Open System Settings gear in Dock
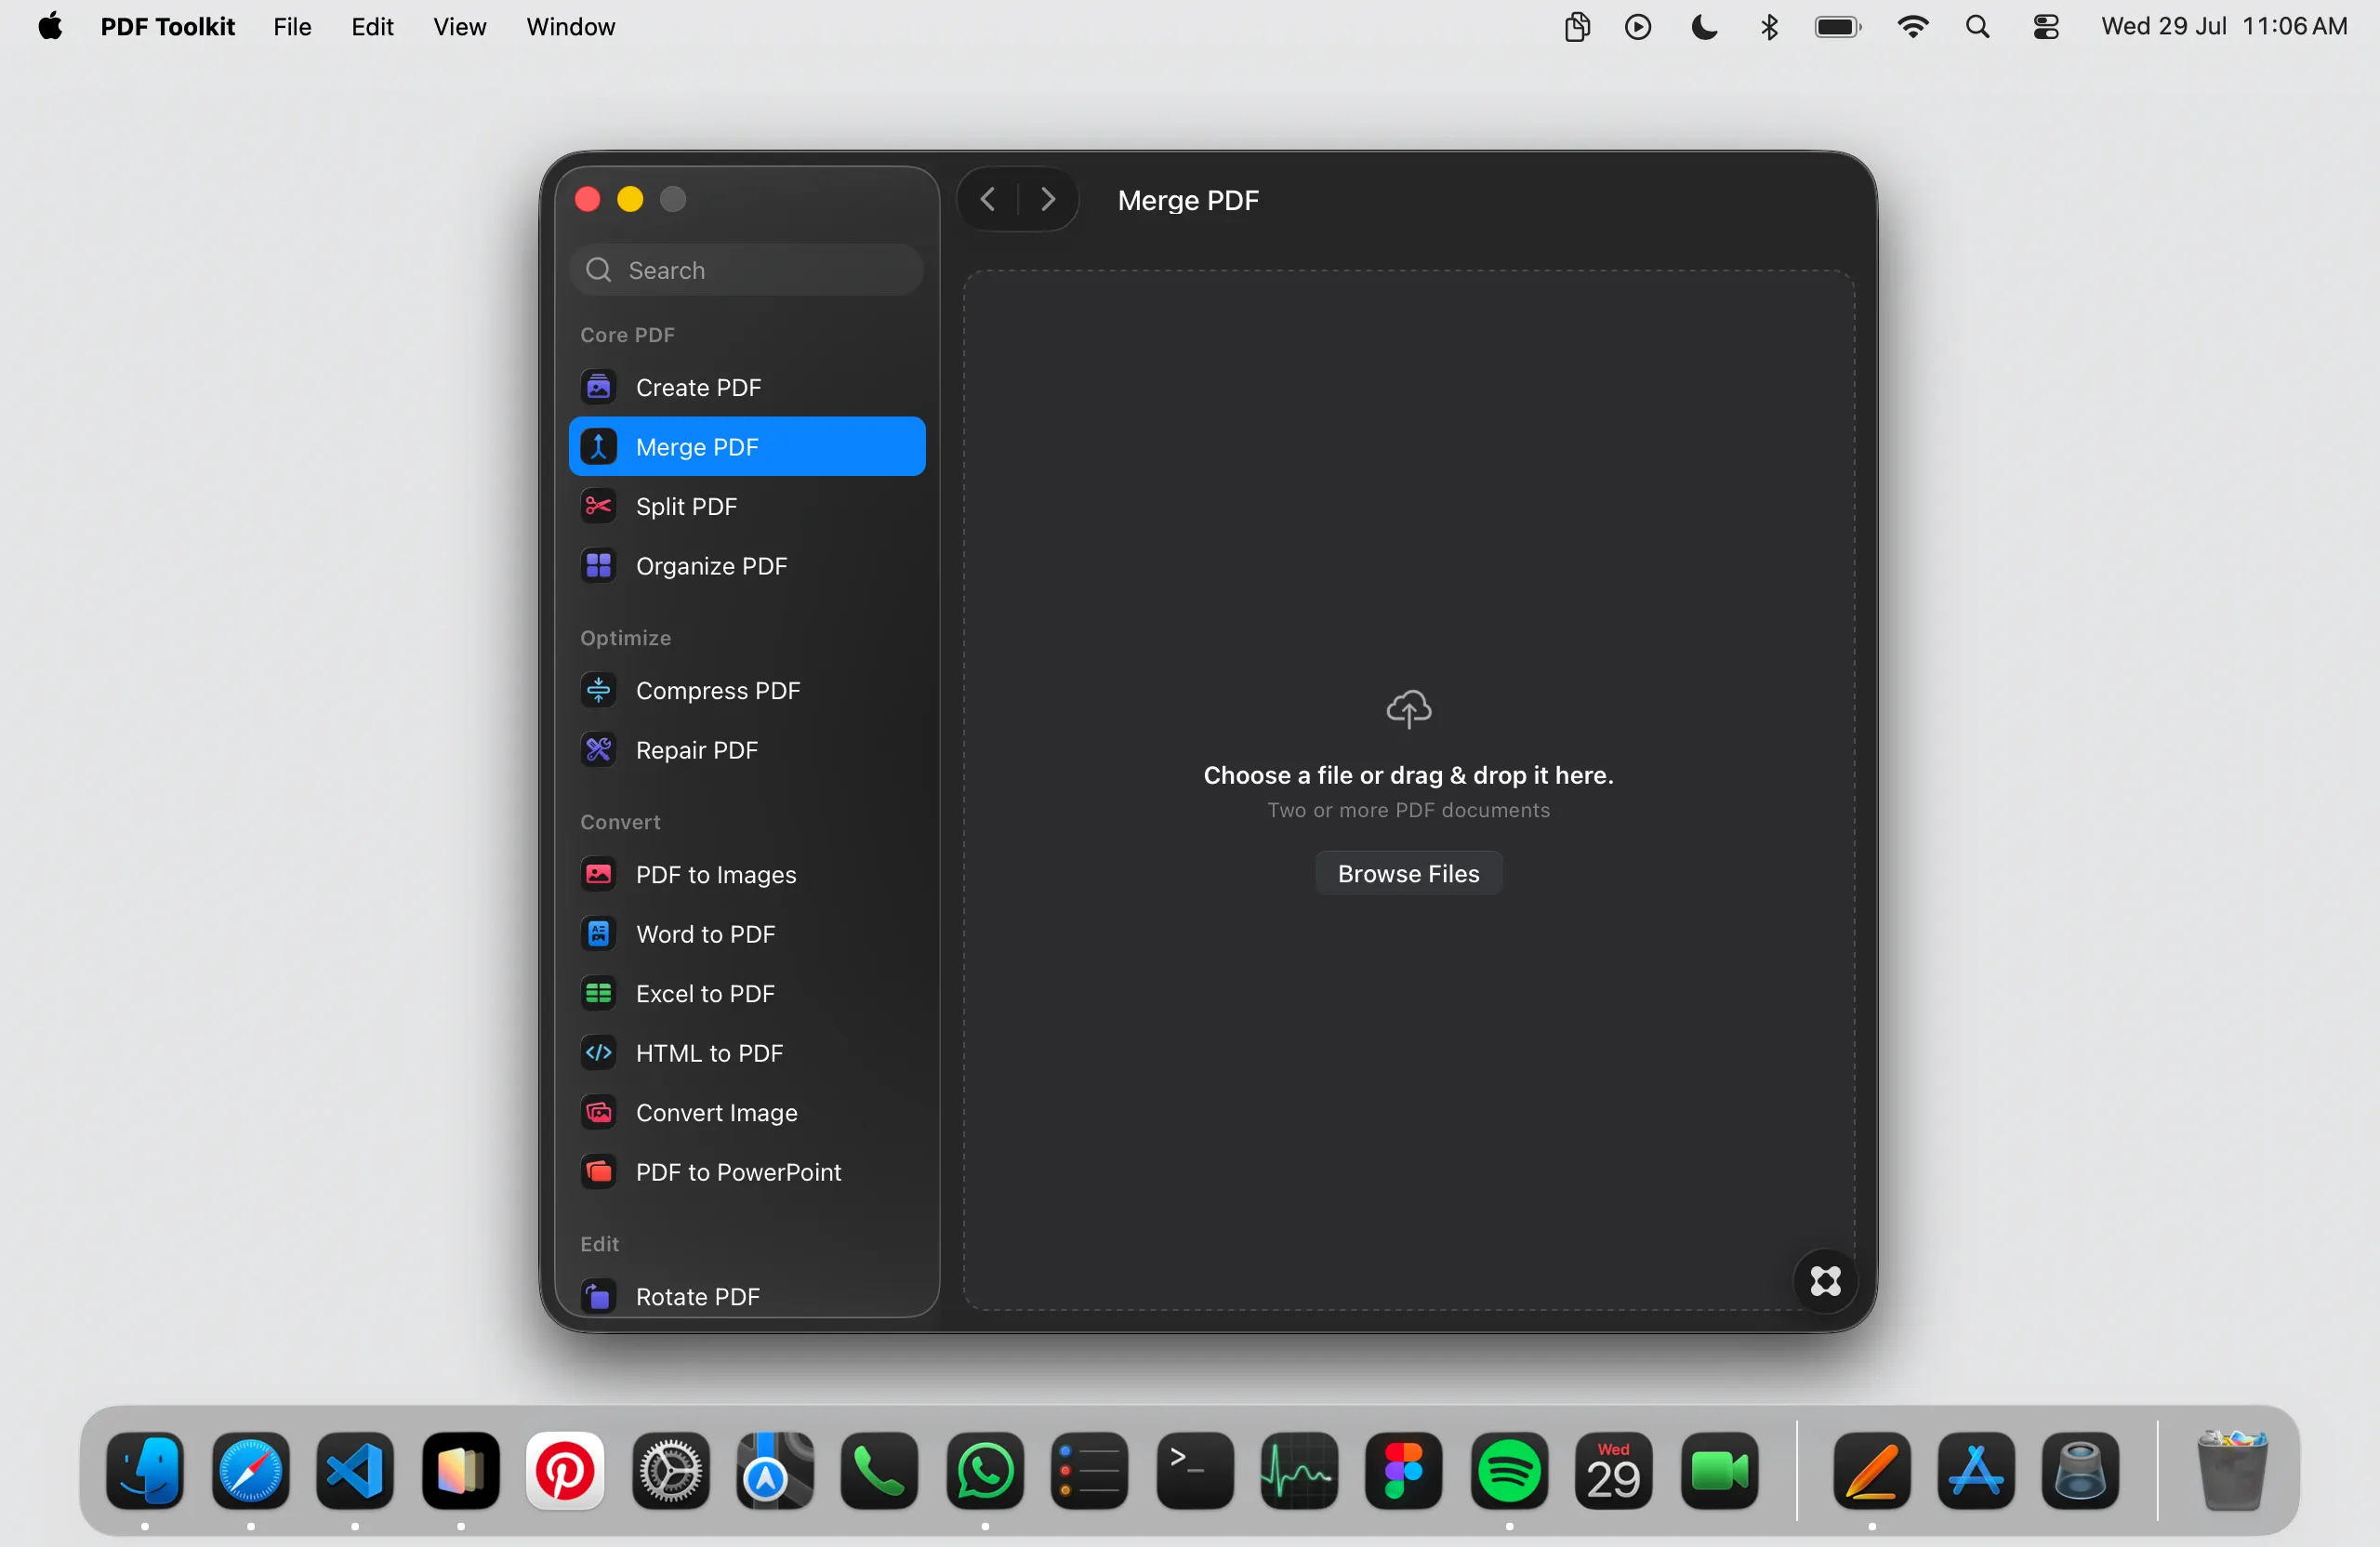The image size is (2380, 1547). 670,1471
